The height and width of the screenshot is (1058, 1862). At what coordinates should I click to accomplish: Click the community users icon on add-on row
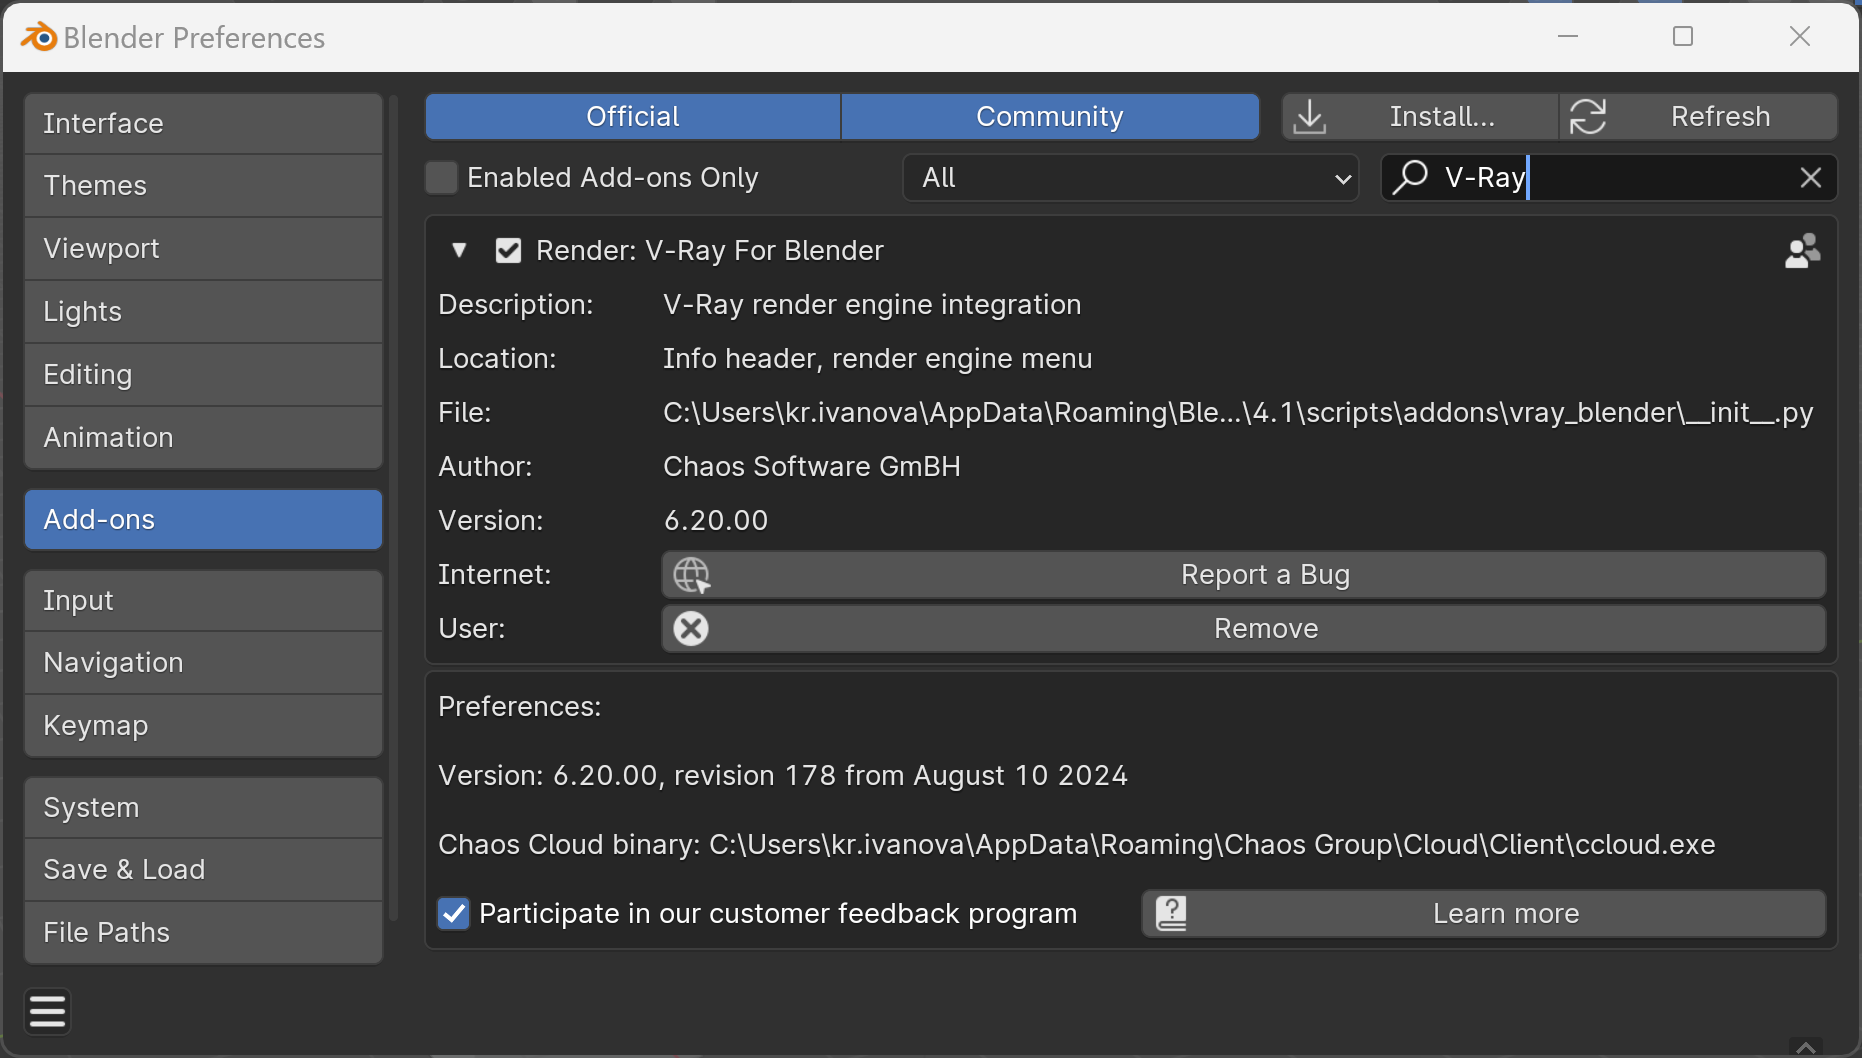(1802, 251)
